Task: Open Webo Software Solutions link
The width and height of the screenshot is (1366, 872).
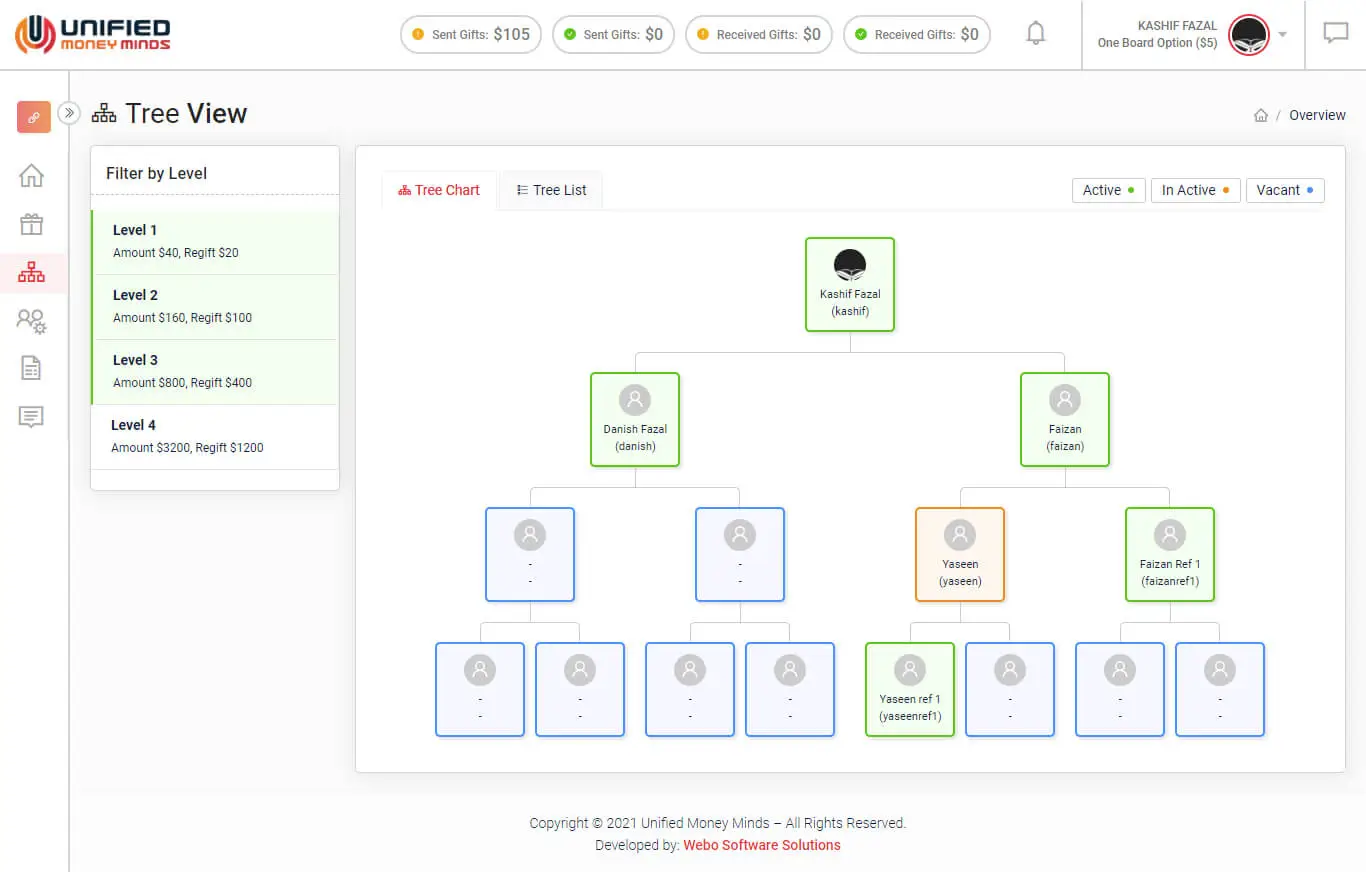Action: tap(761, 845)
